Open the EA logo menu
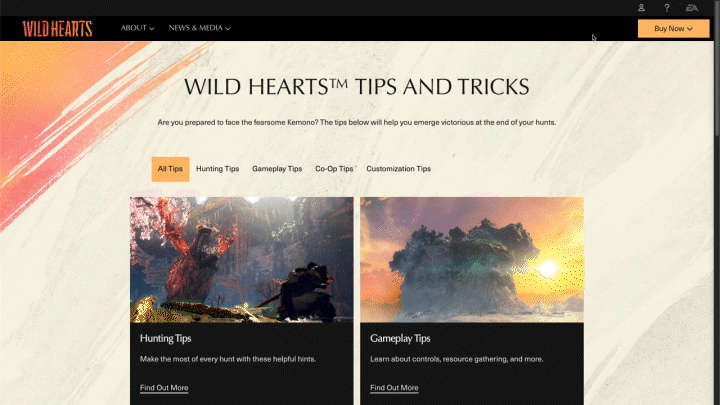This screenshot has height=405, width=720. tap(692, 7)
